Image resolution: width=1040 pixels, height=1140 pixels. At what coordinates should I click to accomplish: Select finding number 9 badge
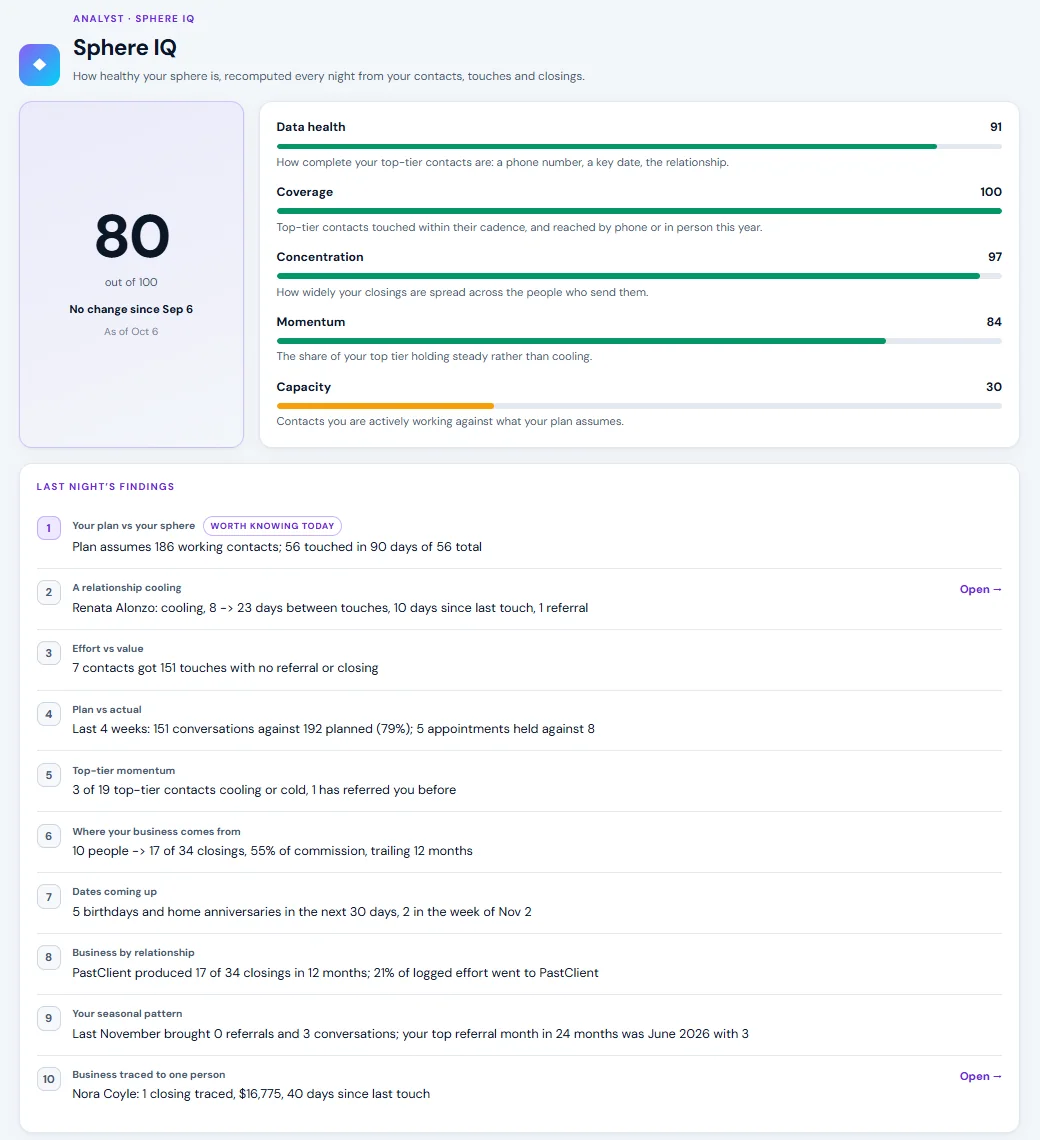click(x=49, y=1018)
